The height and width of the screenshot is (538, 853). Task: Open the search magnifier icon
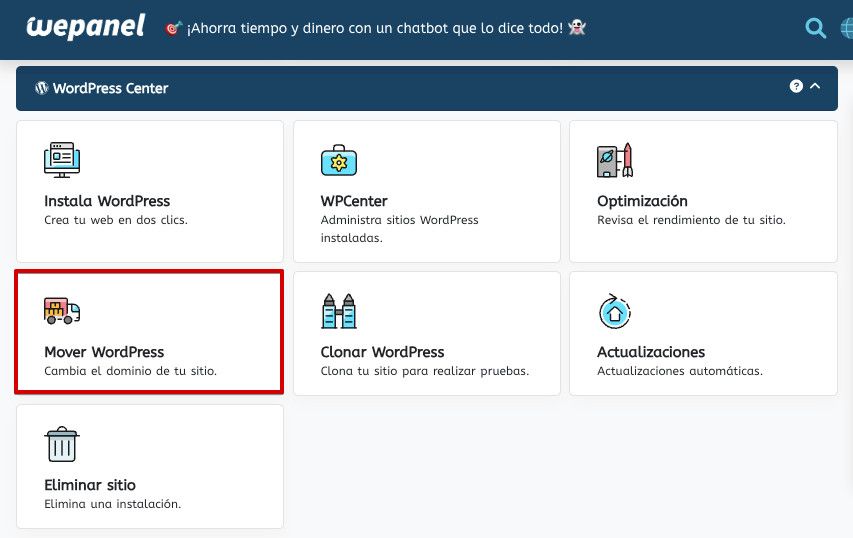point(815,28)
